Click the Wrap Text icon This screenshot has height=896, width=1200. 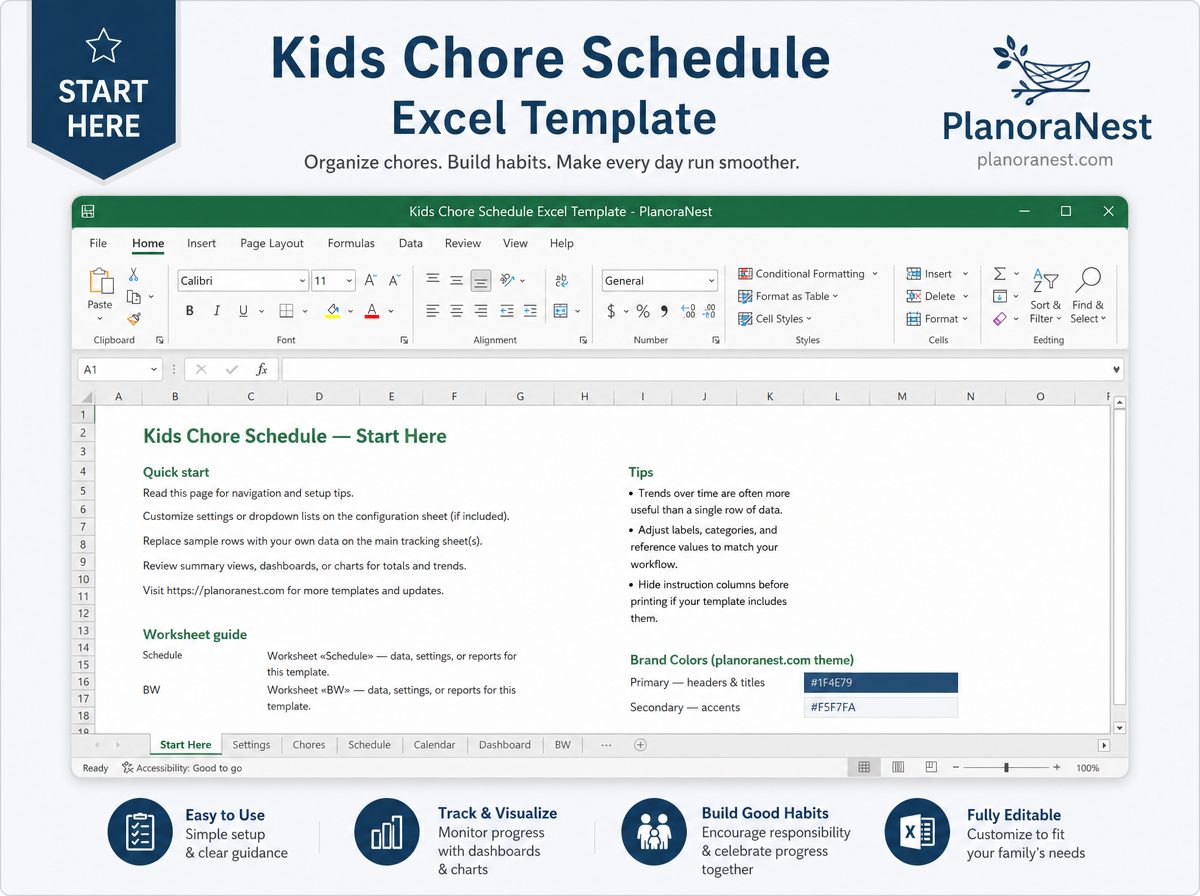pos(561,281)
